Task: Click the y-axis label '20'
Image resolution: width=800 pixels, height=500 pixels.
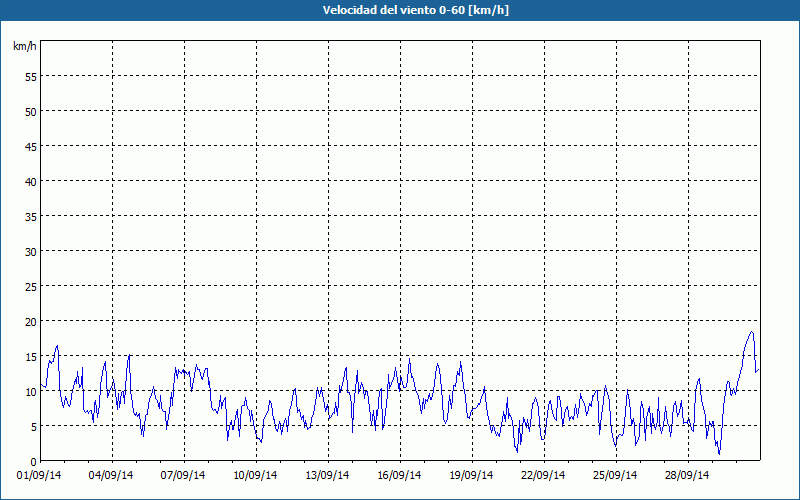Action: click(31, 321)
